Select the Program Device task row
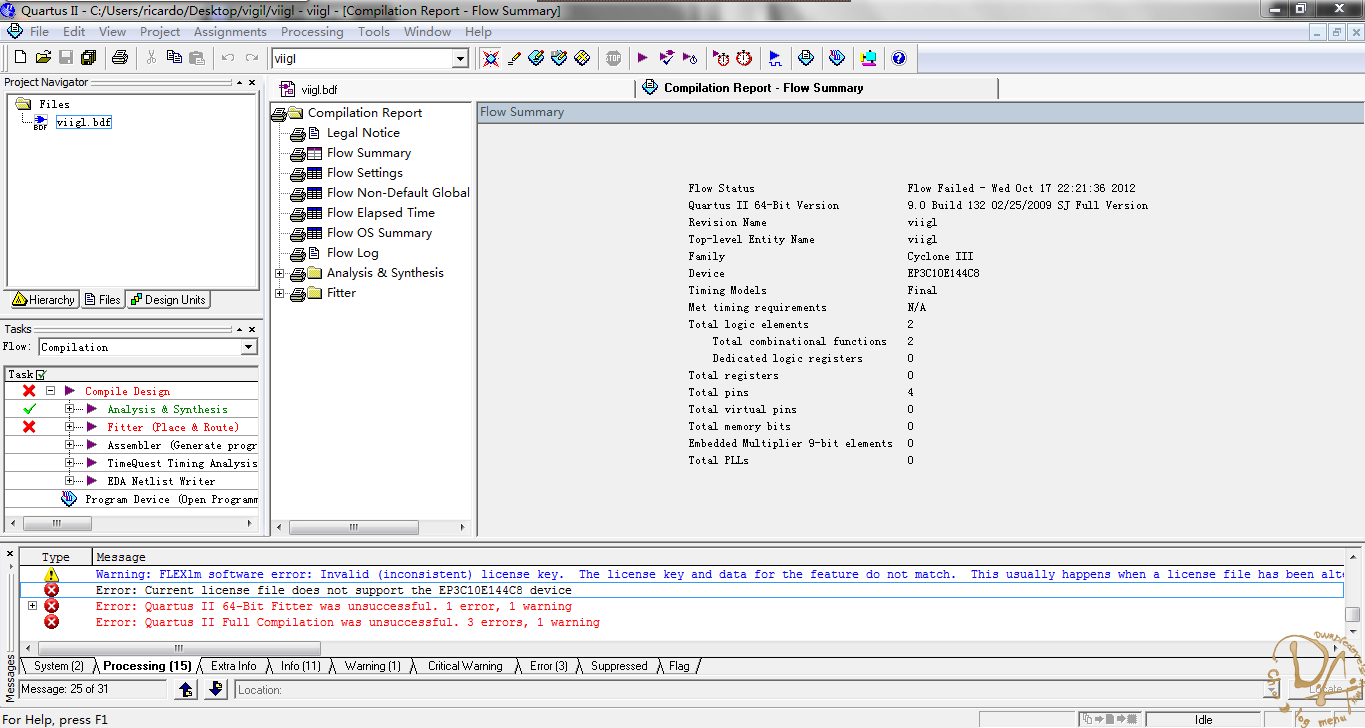The height and width of the screenshot is (728, 1365). (x=131, y=499)
